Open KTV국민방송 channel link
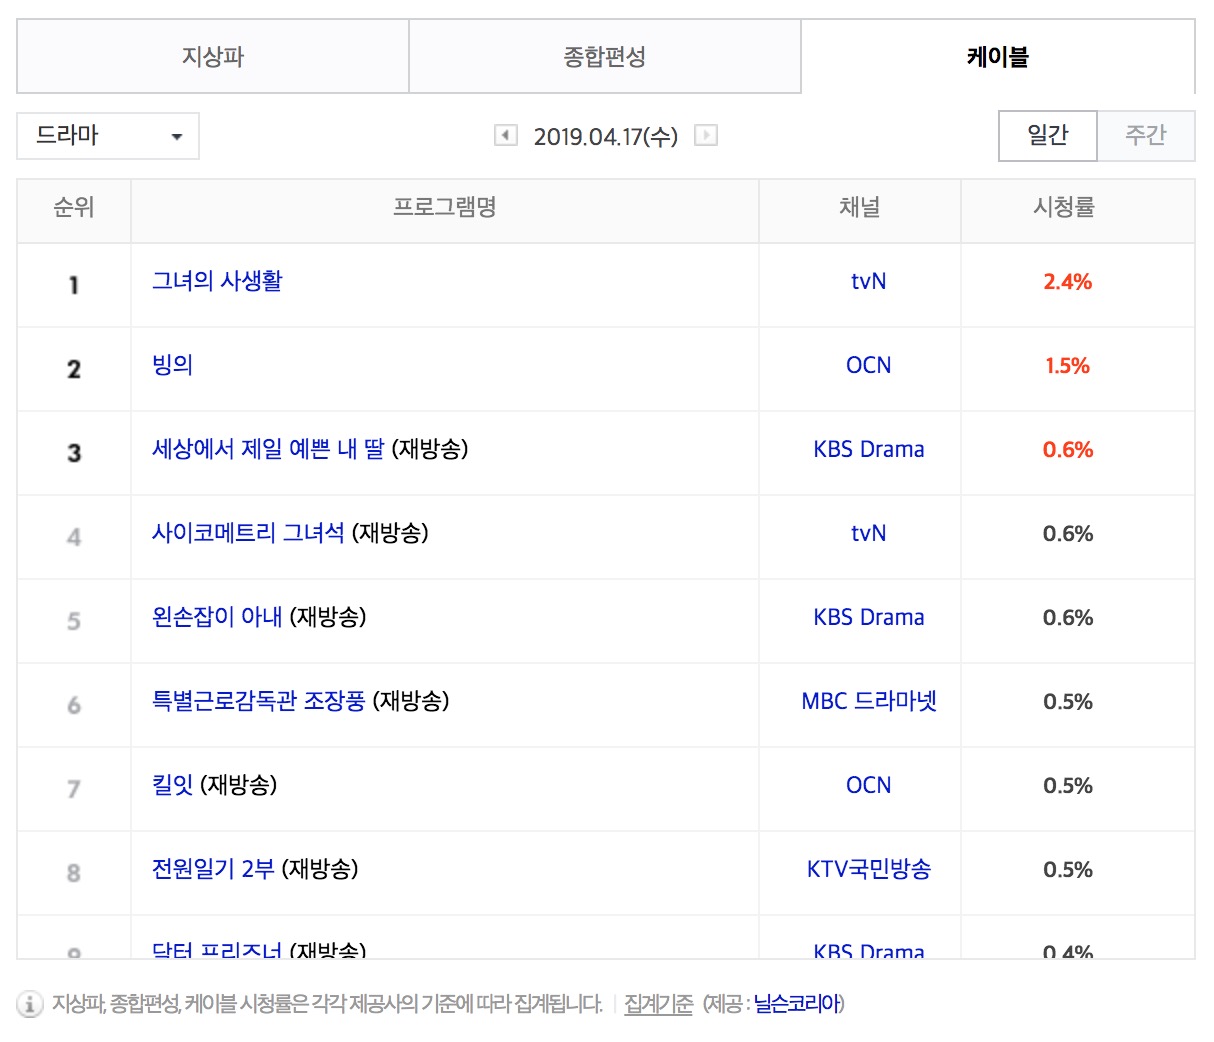This screenshot has width=1214, height=1042. point(869,869)
